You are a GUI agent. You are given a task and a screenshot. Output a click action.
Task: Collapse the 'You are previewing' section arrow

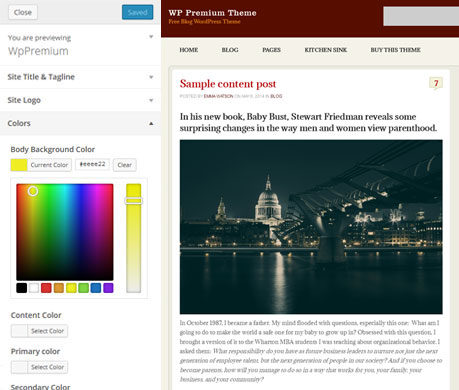pos(151,37)
